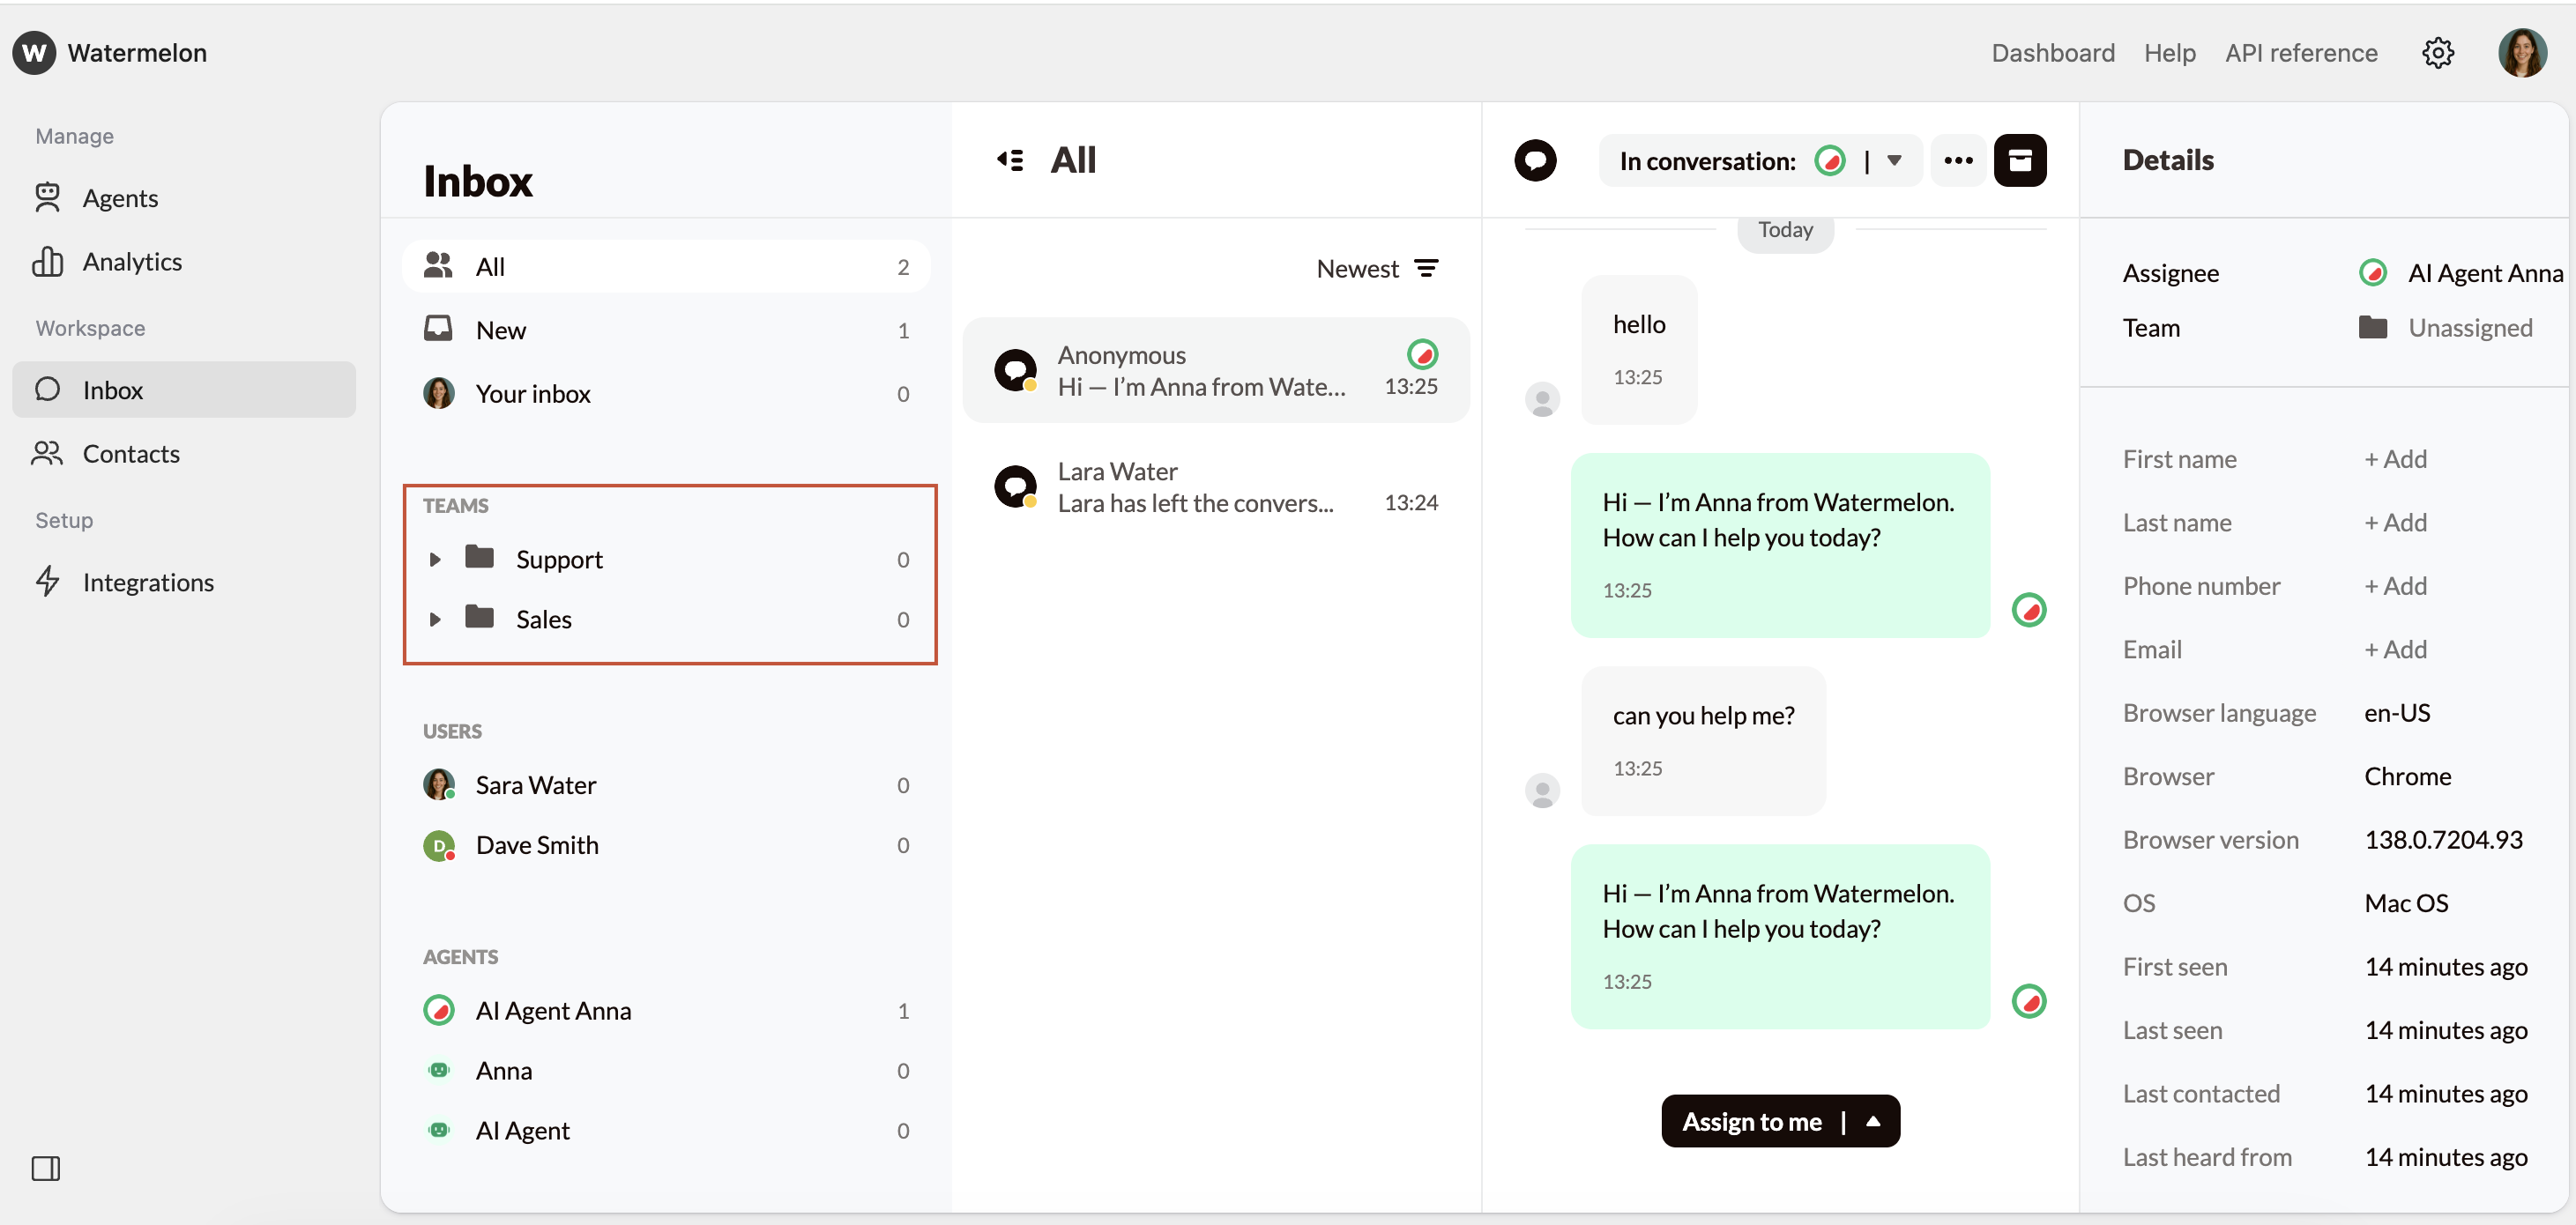This screenshot has height=1225, width=2576.
Task: Open the Inbox section in sidebar
Action: pos(112,390)
